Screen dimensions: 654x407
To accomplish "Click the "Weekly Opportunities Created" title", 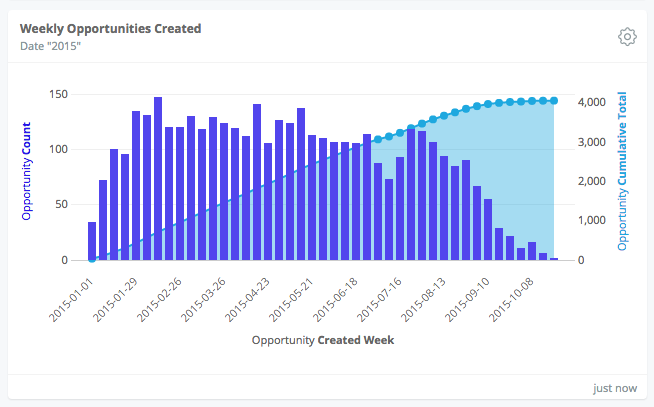I will (x=110, y=29).
